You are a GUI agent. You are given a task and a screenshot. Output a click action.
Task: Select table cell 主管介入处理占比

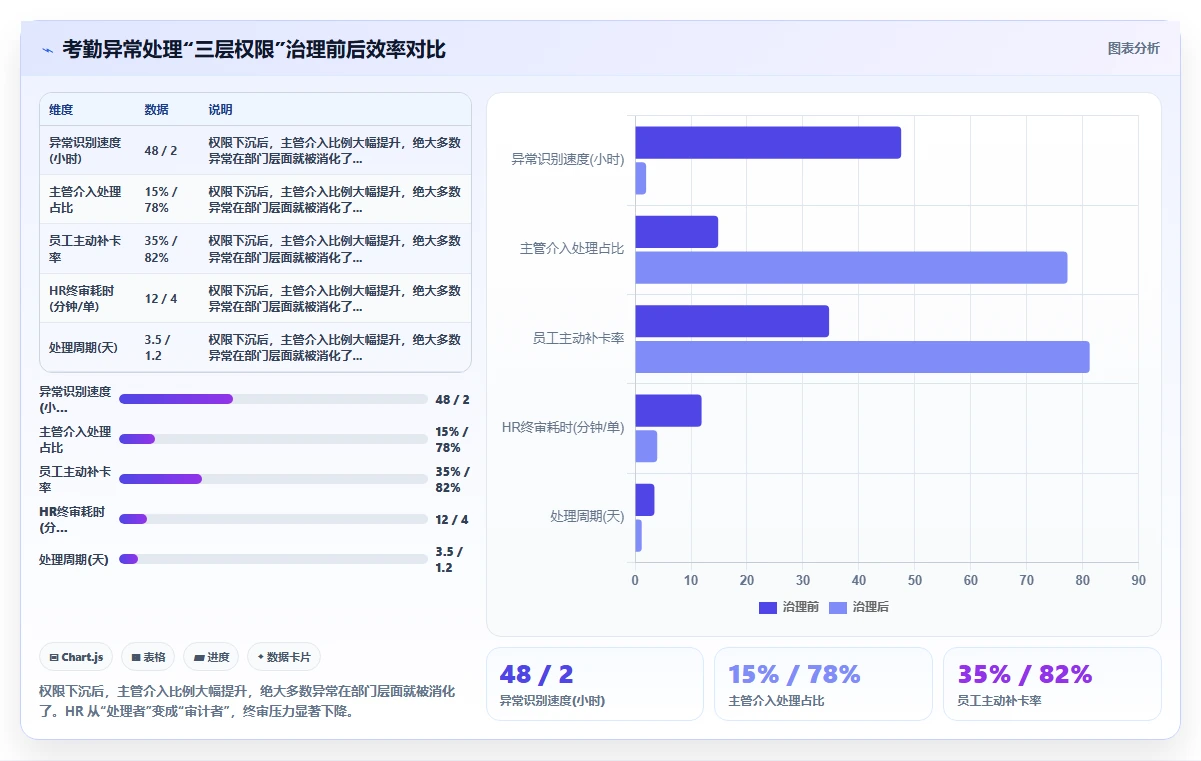85,199
